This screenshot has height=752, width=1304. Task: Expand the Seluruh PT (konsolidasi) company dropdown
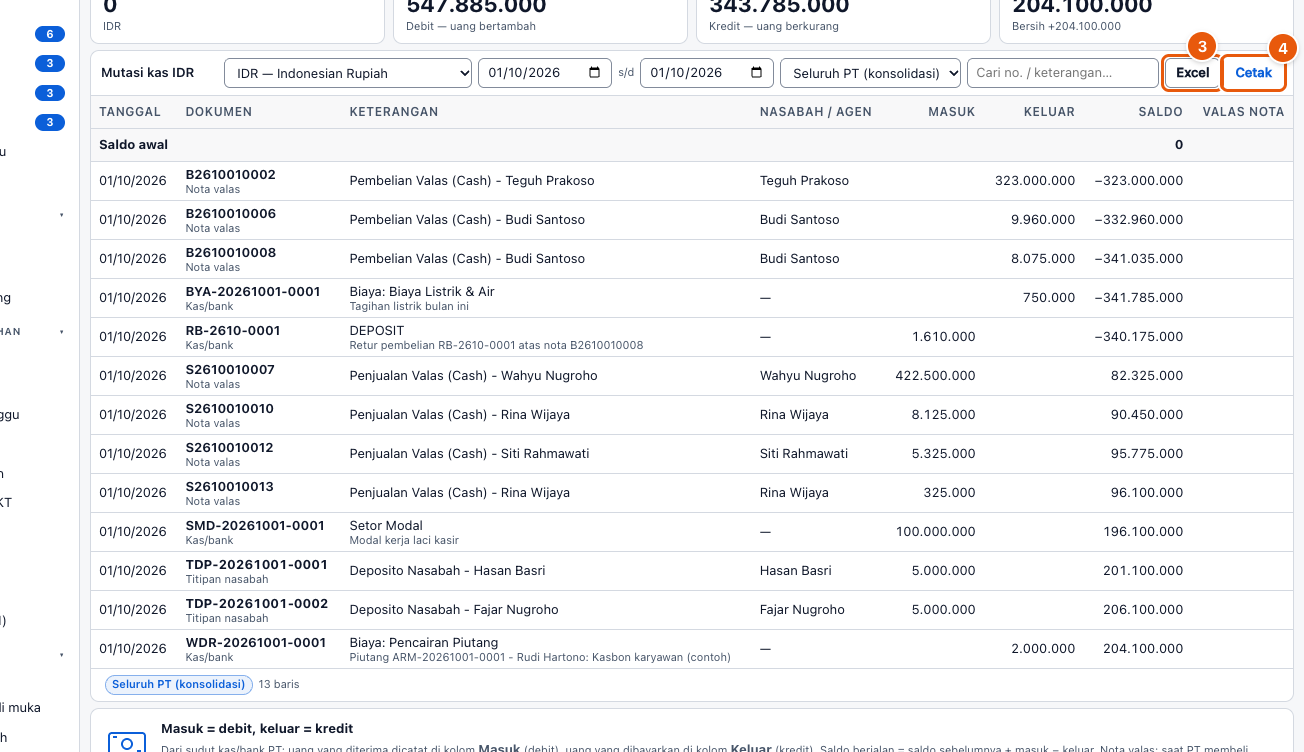click(x=870, y=73)
